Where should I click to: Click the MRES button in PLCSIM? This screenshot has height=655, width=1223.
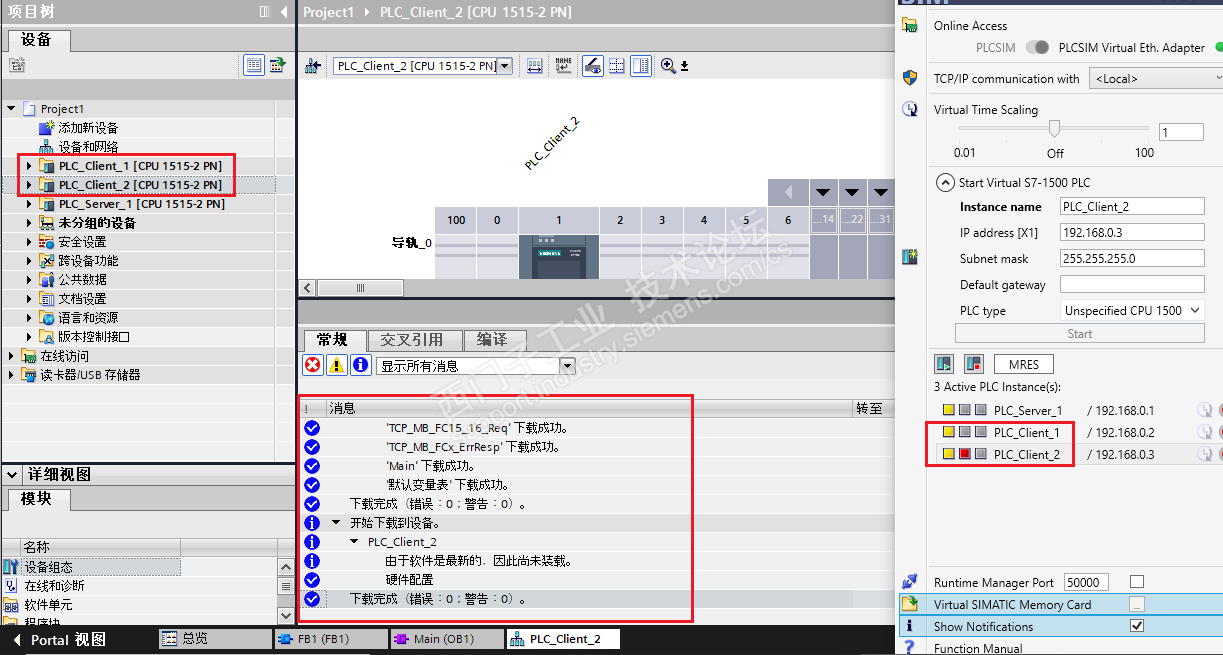click(x=1023, y=364)
